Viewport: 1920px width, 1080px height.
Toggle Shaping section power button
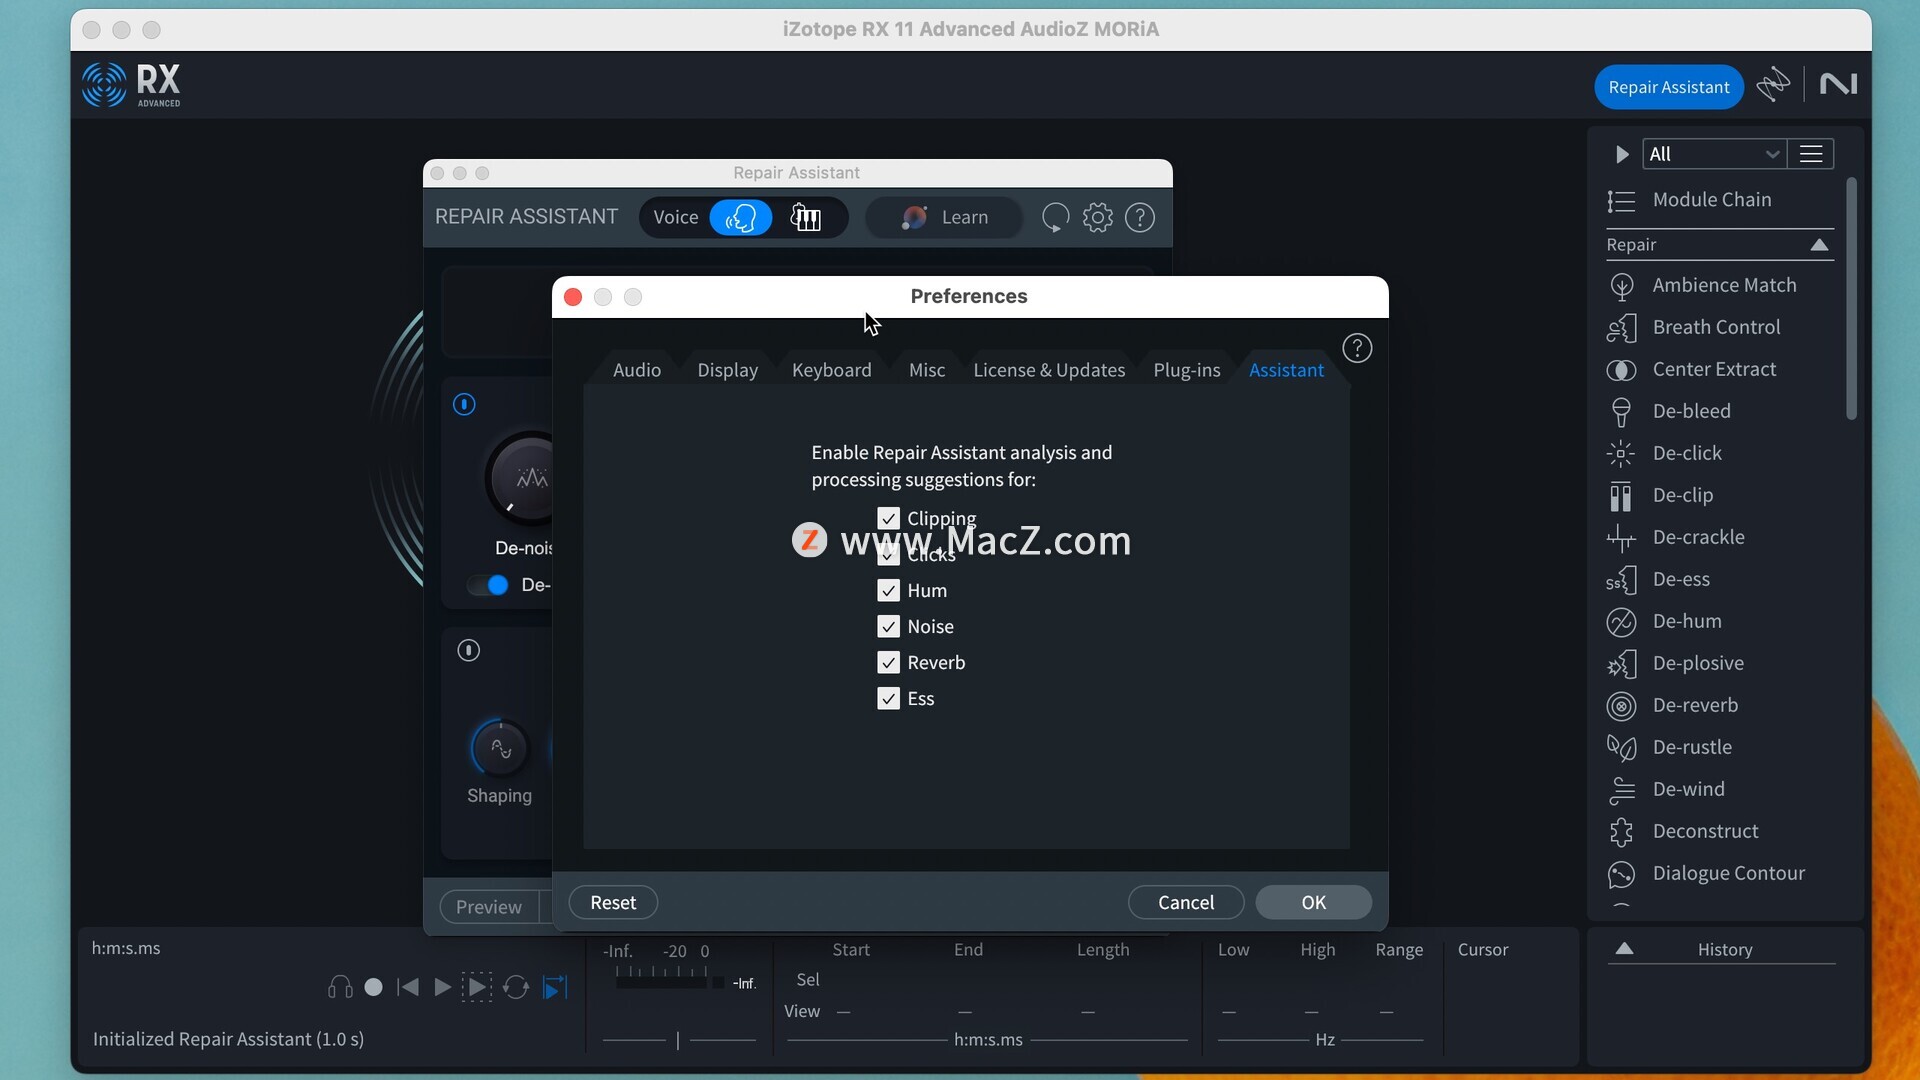coord(468,651)
